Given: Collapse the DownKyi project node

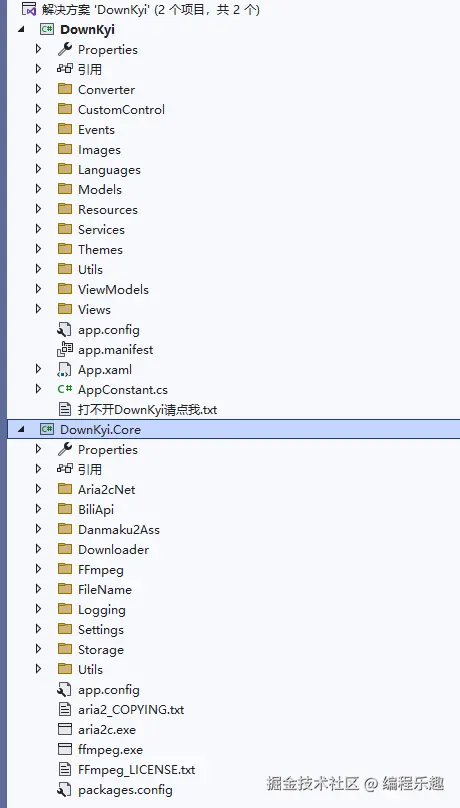Looking at the screenshot, I should tap(21, 29).
